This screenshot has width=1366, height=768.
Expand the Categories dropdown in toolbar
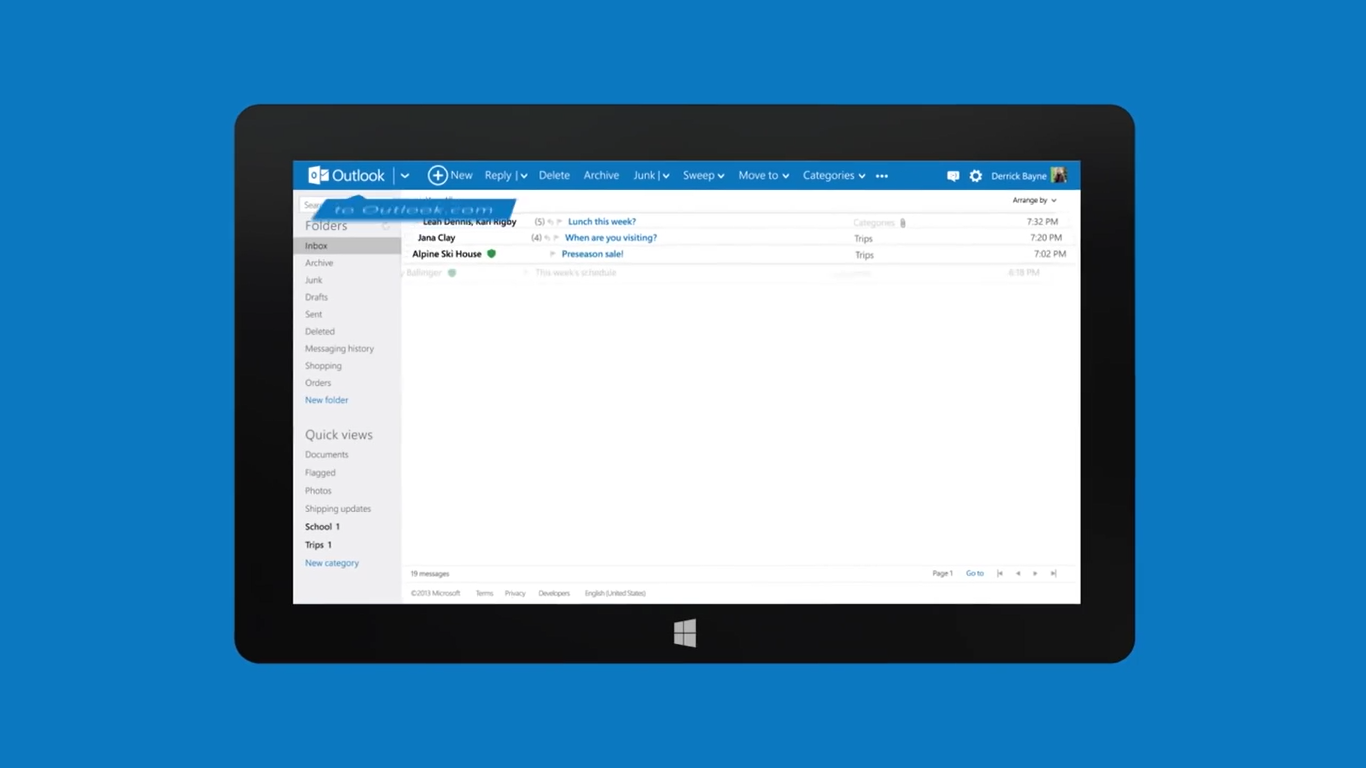click(x=833, y=175)
